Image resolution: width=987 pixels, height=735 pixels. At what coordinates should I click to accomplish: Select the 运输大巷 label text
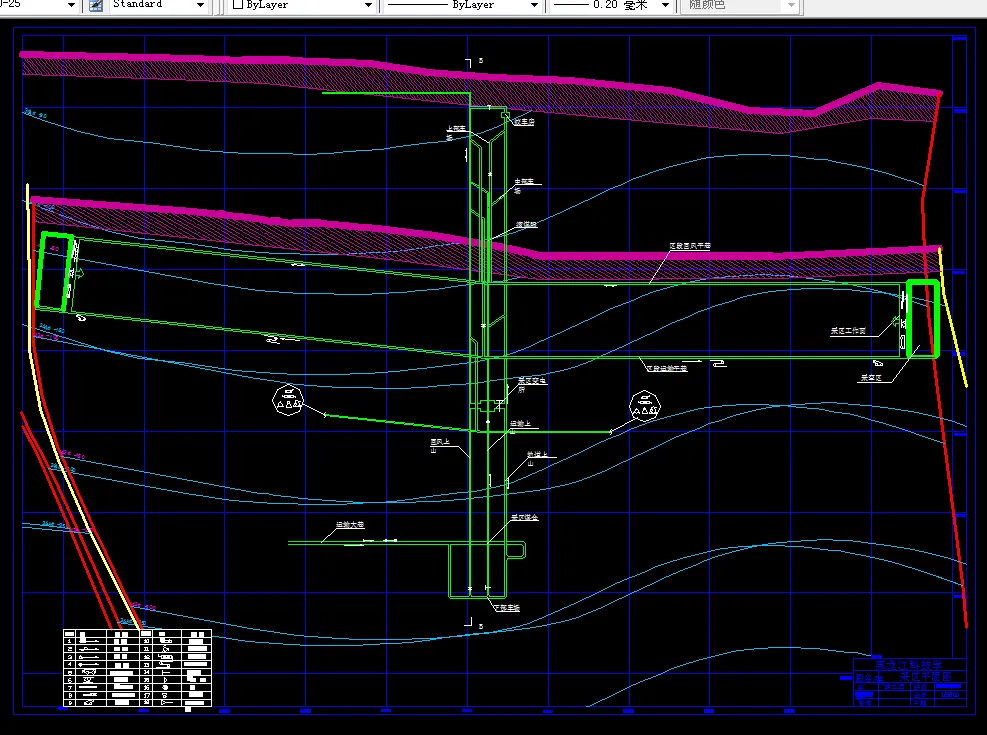click(x=350, y=524)
